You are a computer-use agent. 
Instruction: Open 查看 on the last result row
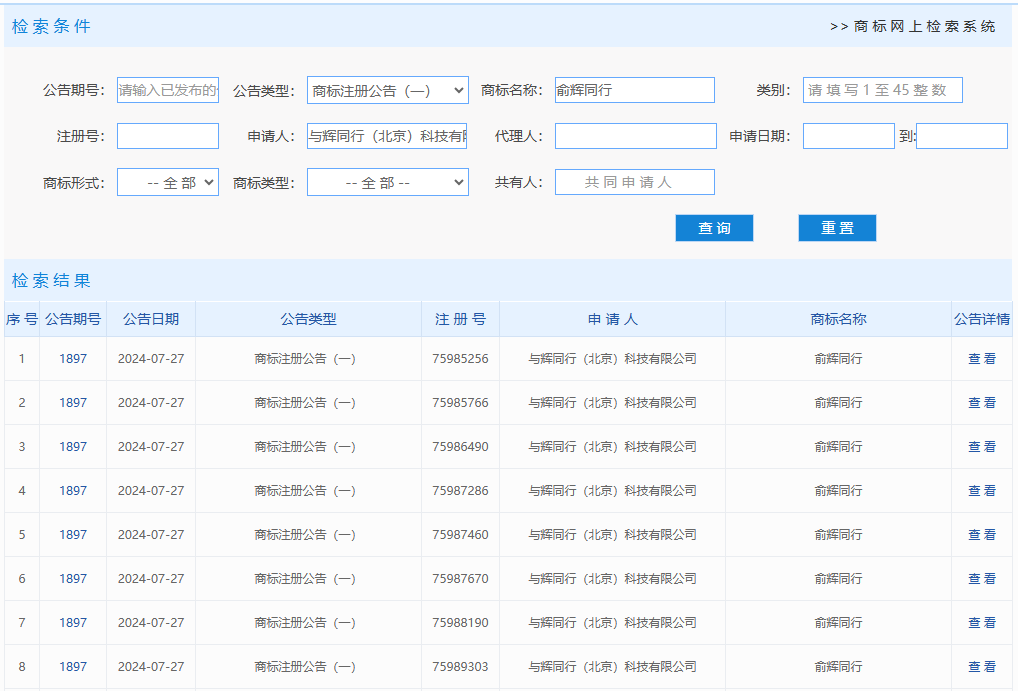(x=981, y=666)
